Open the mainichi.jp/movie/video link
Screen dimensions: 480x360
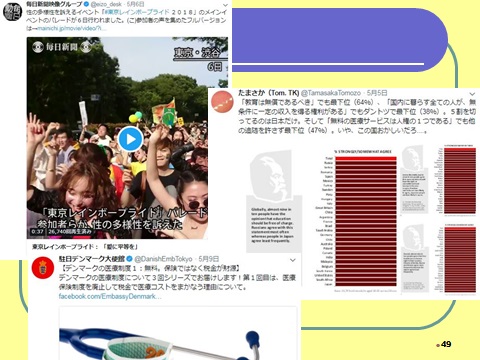pos(72,28)
